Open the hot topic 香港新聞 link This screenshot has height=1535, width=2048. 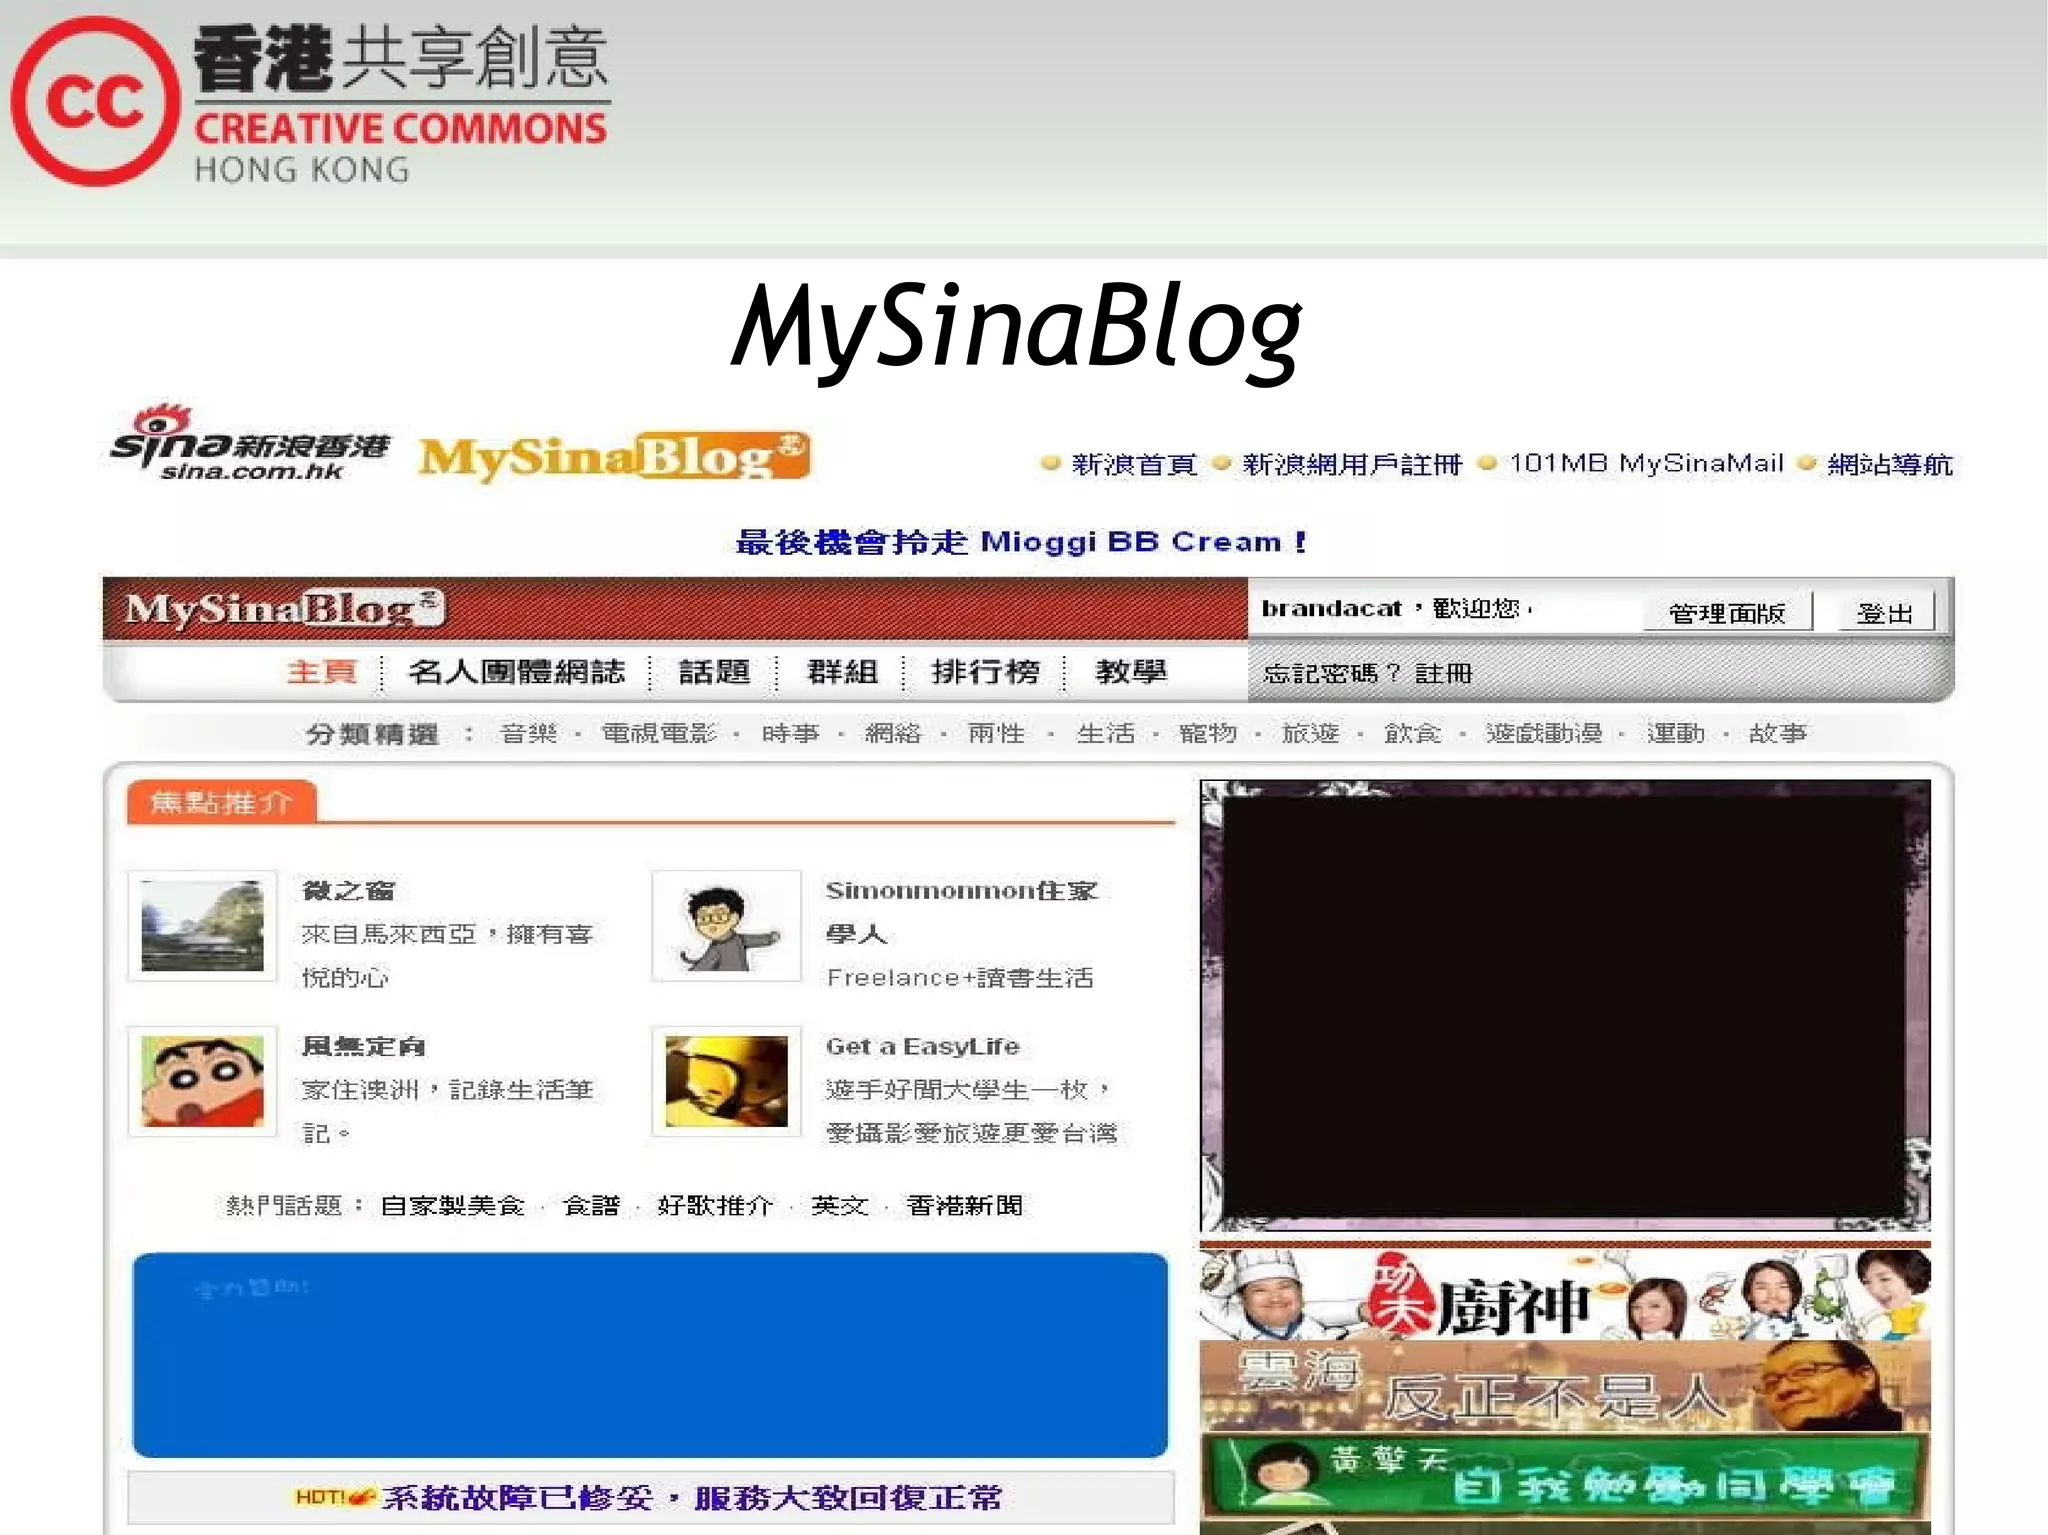click(964, 1206)
